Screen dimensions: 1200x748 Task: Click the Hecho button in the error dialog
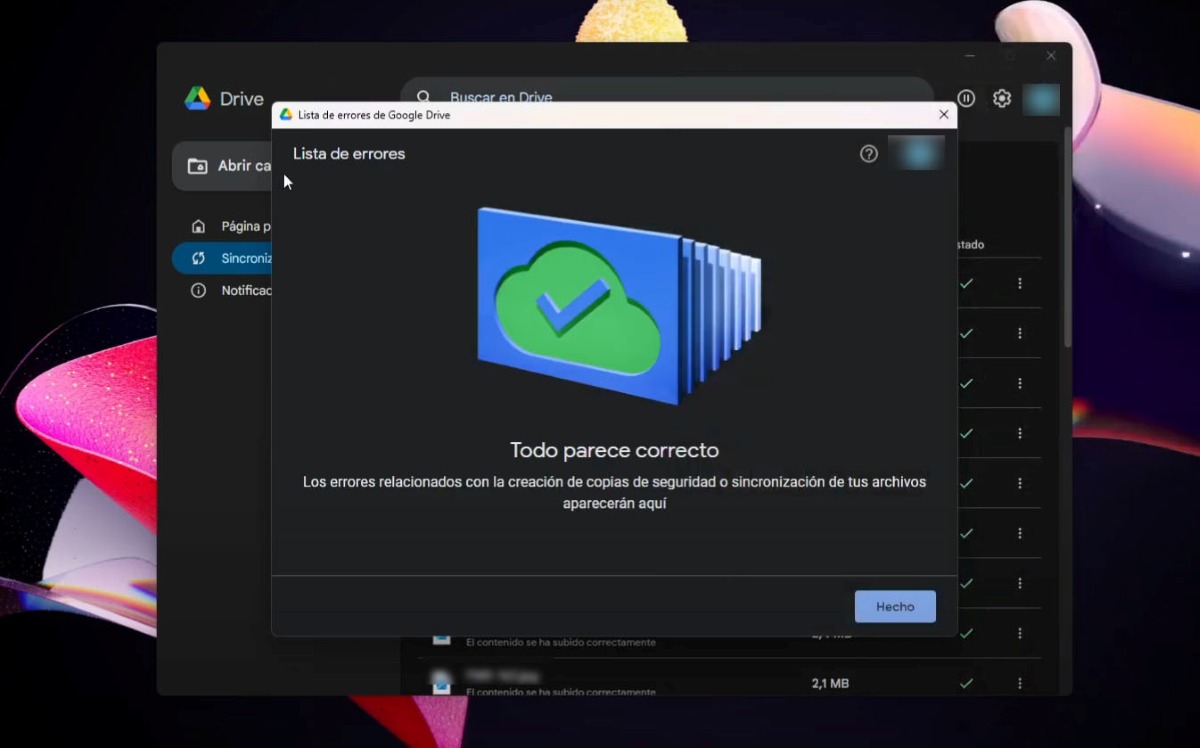tap(895, 606)
